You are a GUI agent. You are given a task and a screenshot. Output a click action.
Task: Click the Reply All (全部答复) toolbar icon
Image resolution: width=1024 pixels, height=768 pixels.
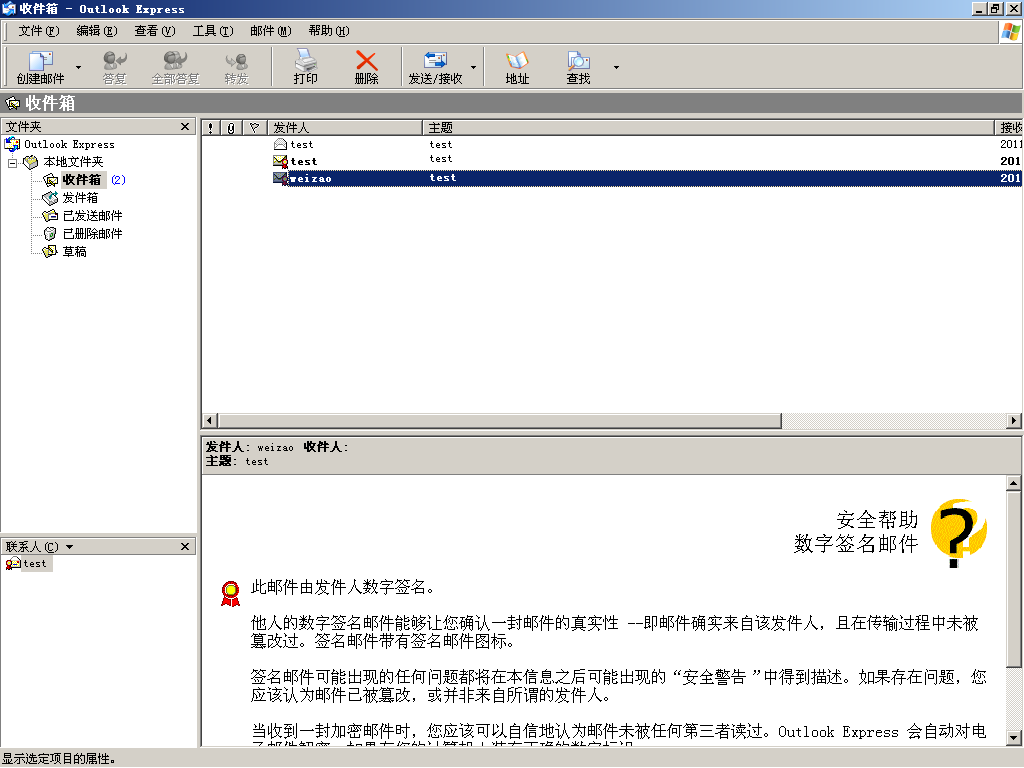coord(175,66)
